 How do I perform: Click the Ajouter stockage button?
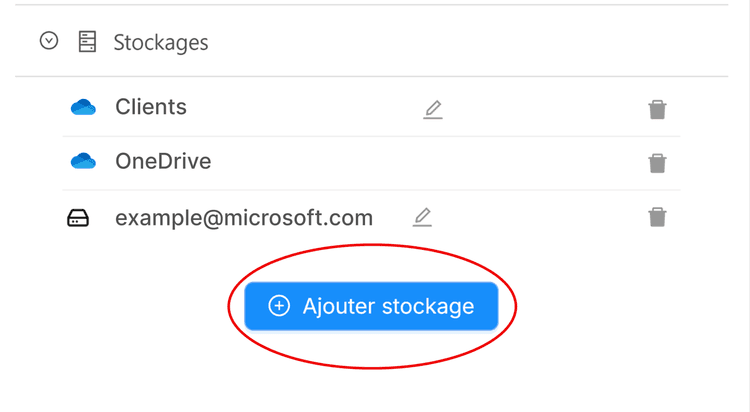(x=371, y=306)
